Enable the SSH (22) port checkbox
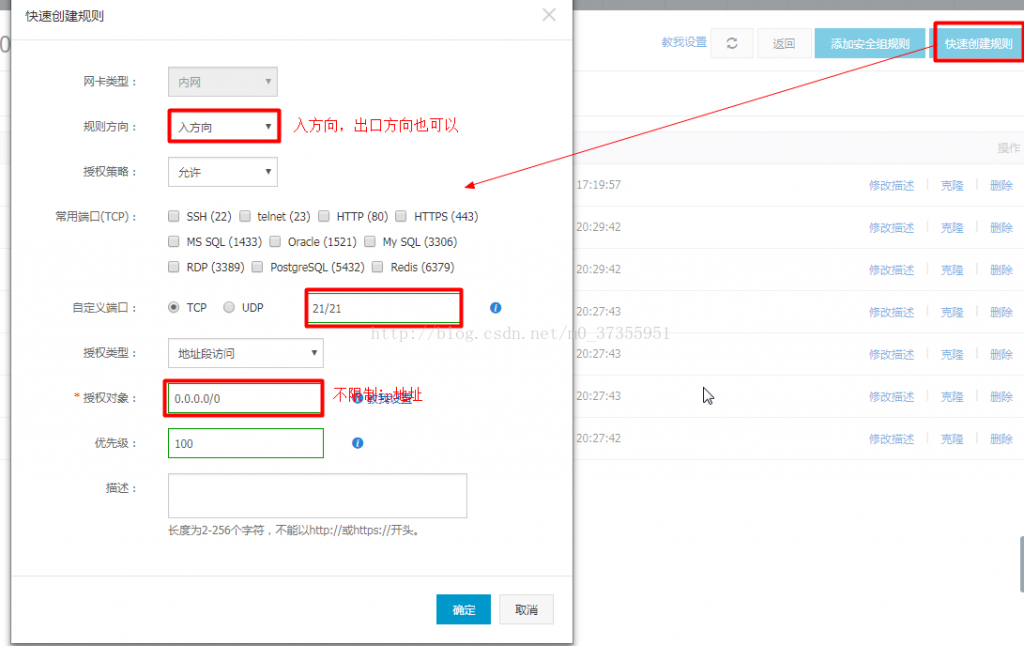 174,216
